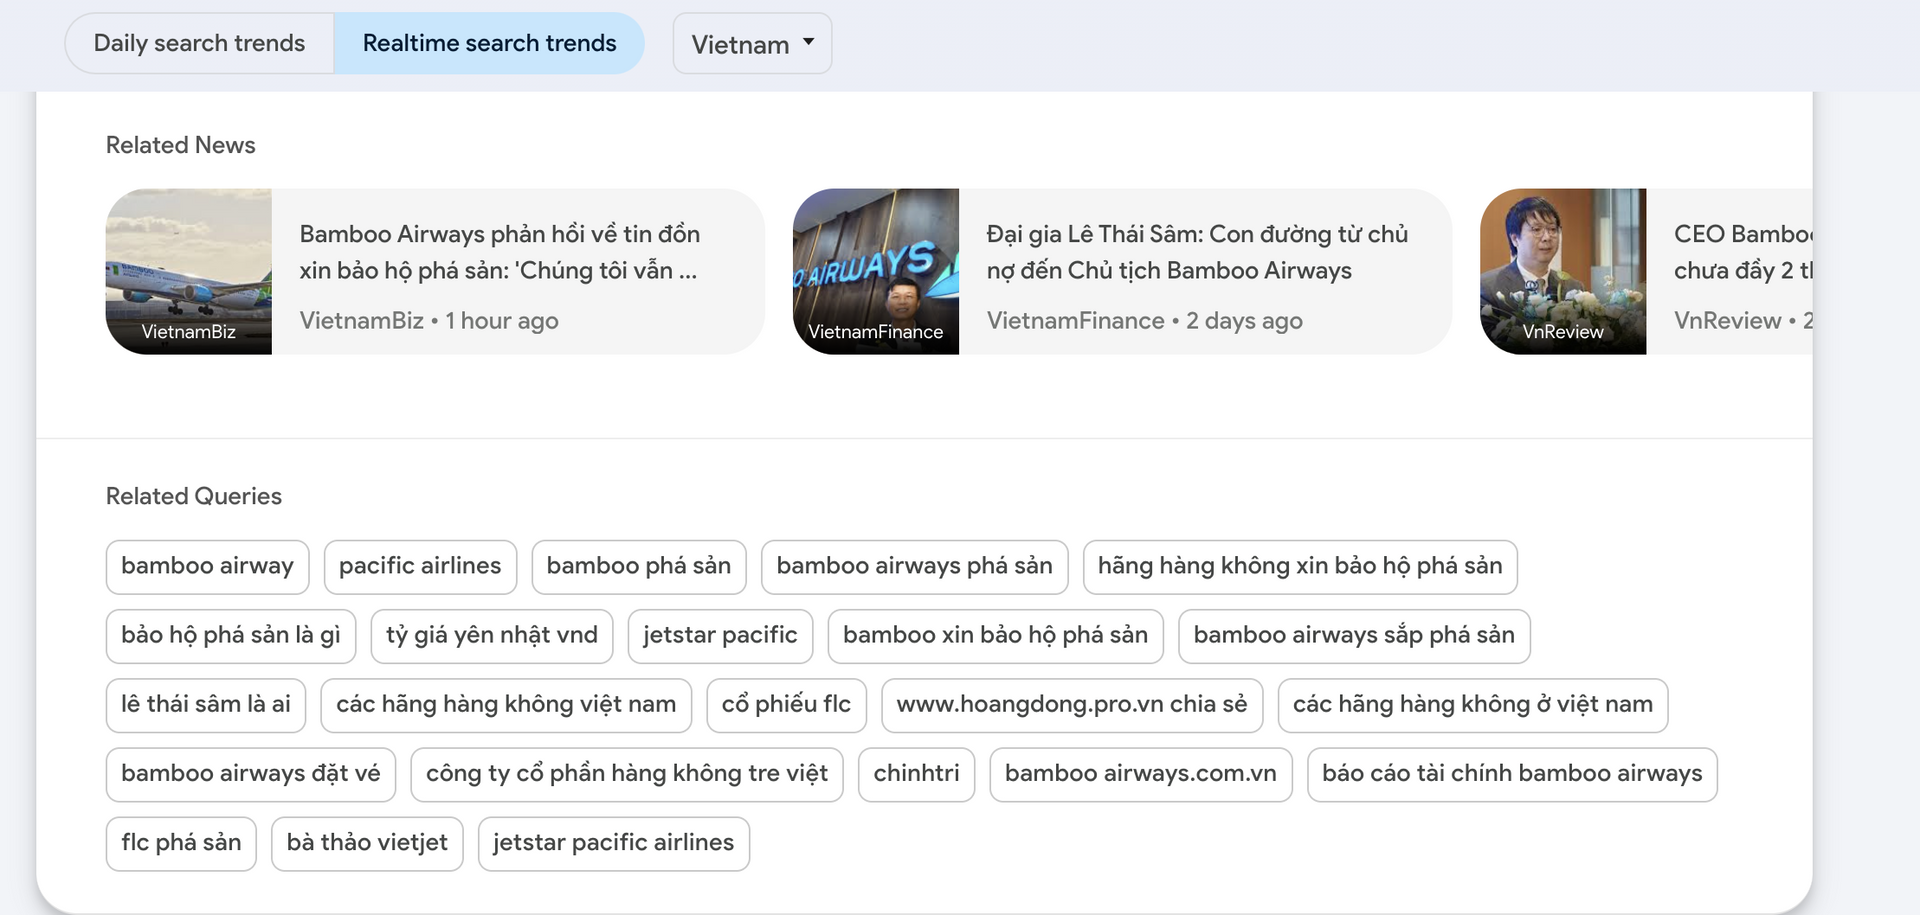The image size is (1920, 915).
Task: Select the 'bamboo airways phá sản' chip
Action: 914,567
